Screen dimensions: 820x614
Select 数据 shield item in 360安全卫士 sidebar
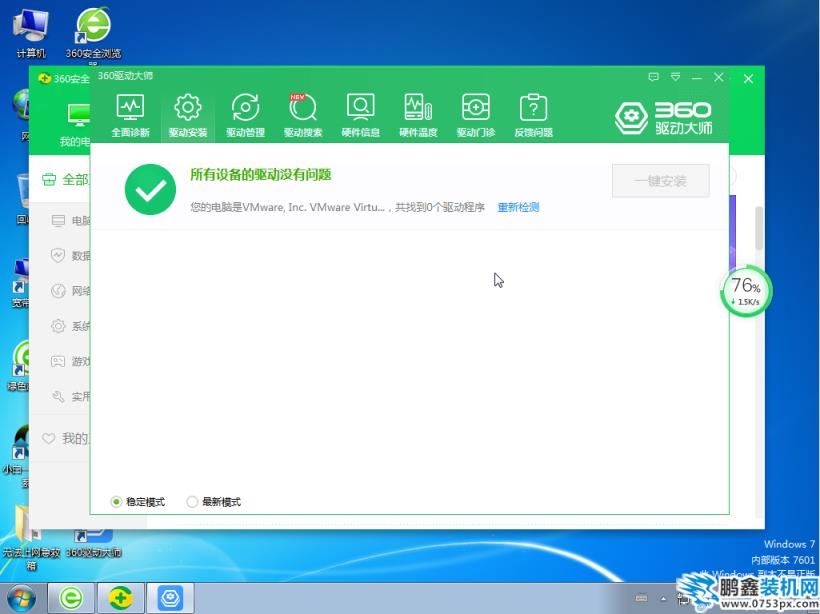pos(71,256)
